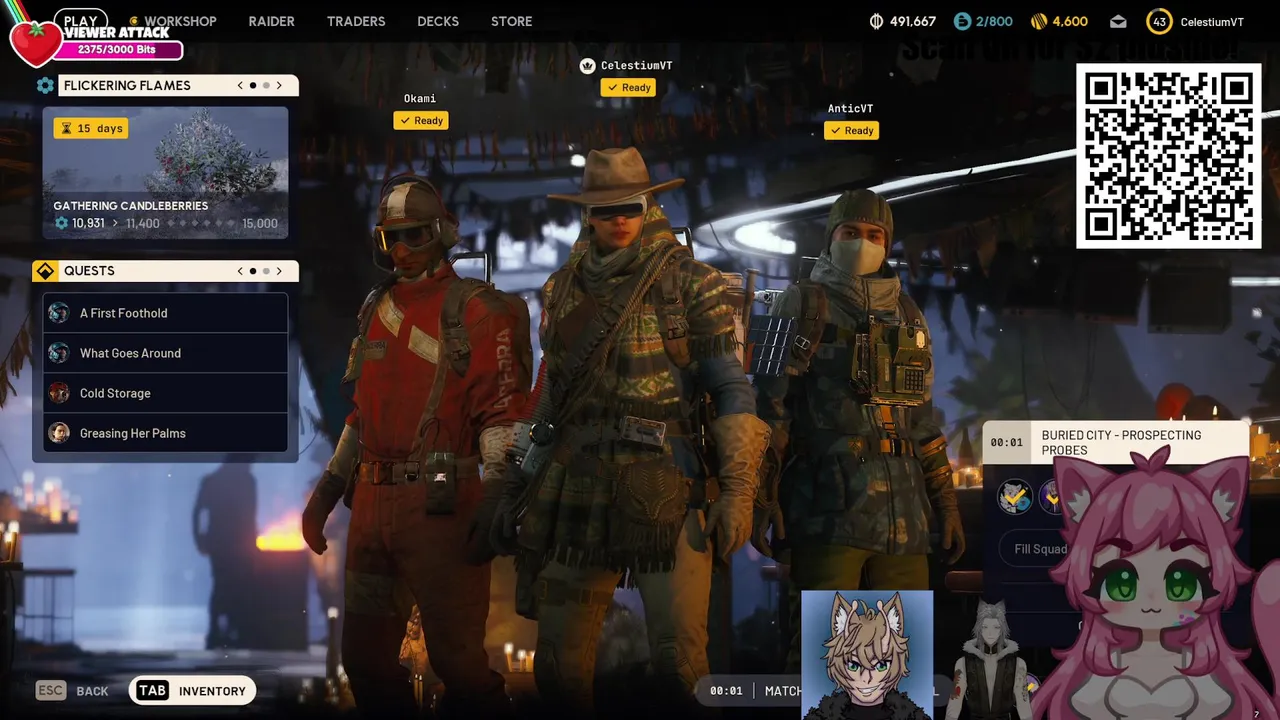Click the Buried City Prospecting Probes header
Image resolution: width=1280 pixels, height=720 pixels.
coord(1115,443)
